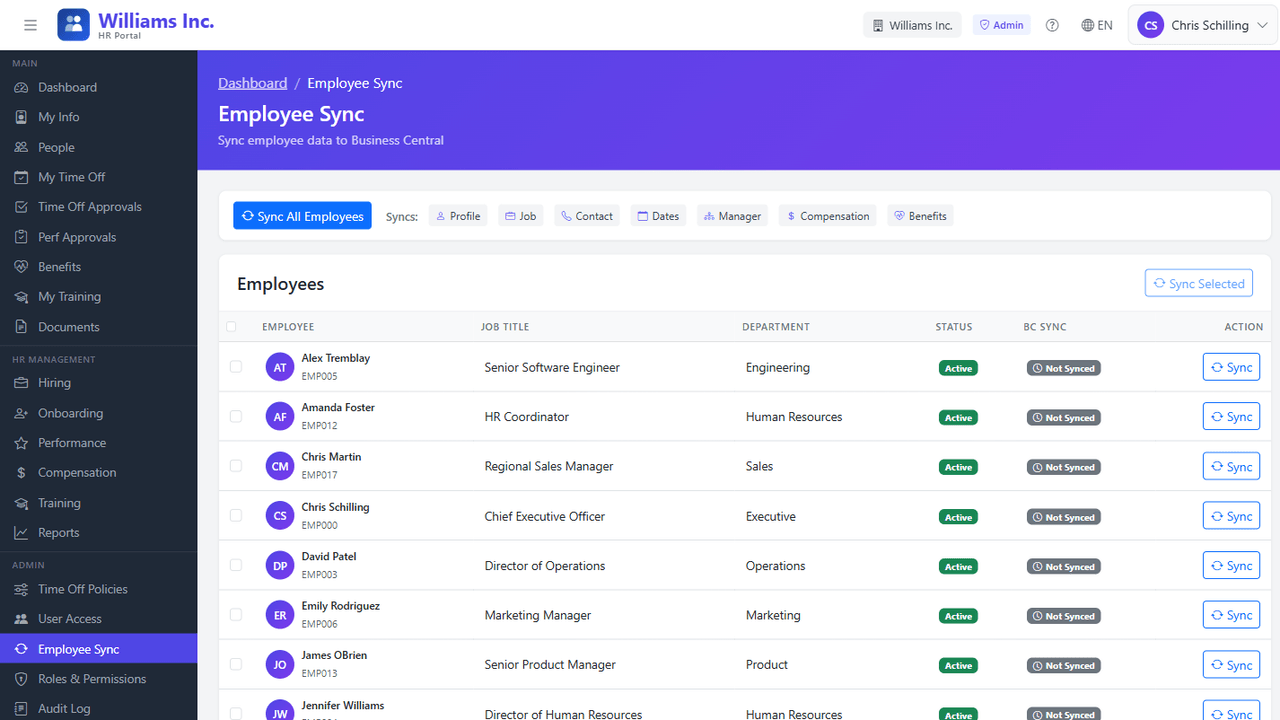
Task: Click the globe EN language selector
Action: pos(1097,25)
